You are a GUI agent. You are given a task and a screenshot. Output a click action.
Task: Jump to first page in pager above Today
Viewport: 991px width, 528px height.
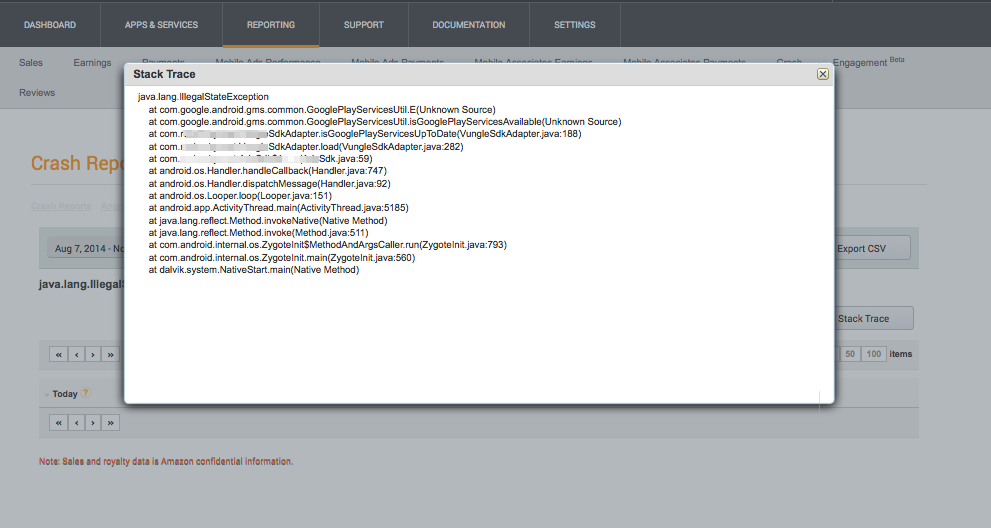tap(59, 354)
